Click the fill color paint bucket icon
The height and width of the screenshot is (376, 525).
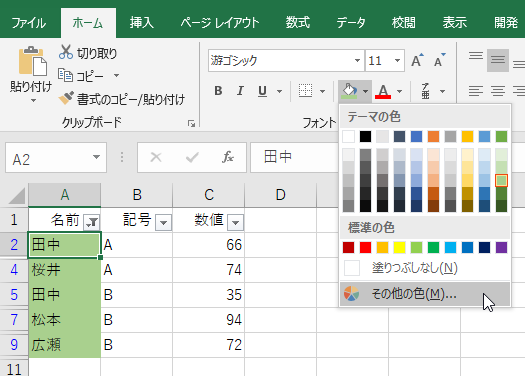click(x=349, y=91)
